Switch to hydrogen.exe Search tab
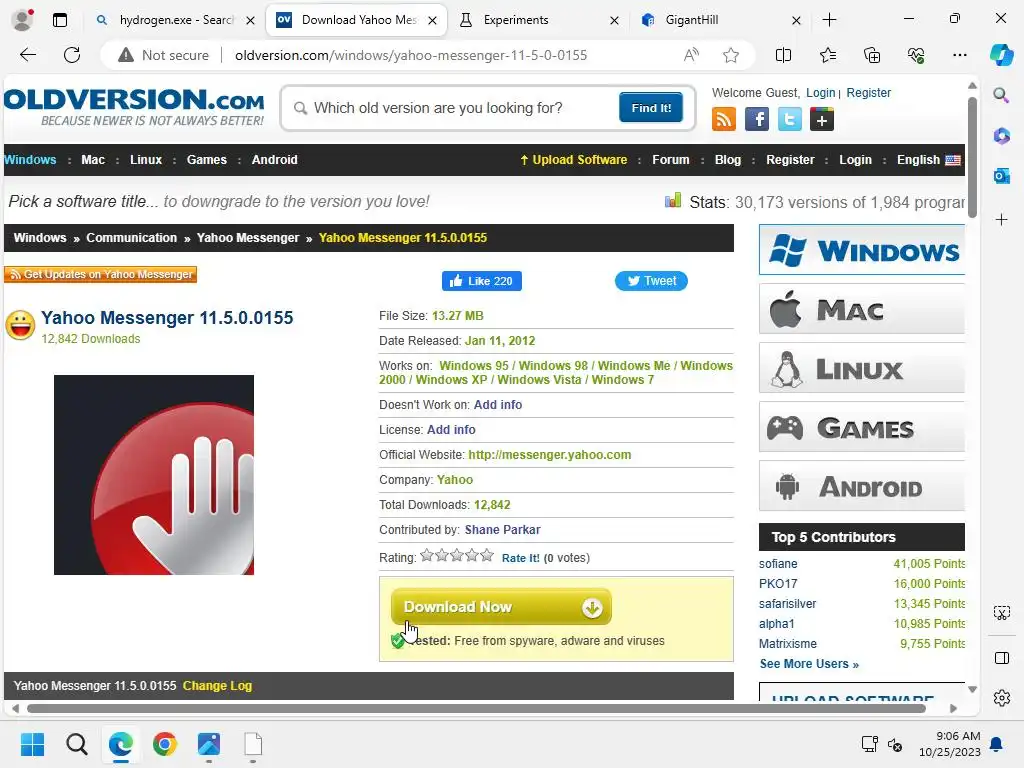 point(175,20)
